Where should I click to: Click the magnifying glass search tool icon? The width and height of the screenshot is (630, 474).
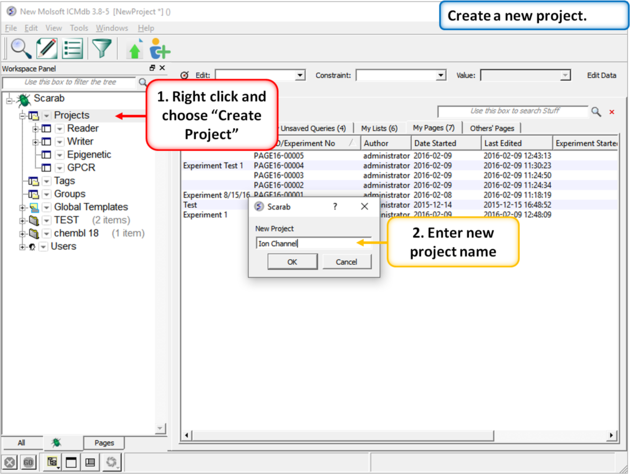[20, 48]
